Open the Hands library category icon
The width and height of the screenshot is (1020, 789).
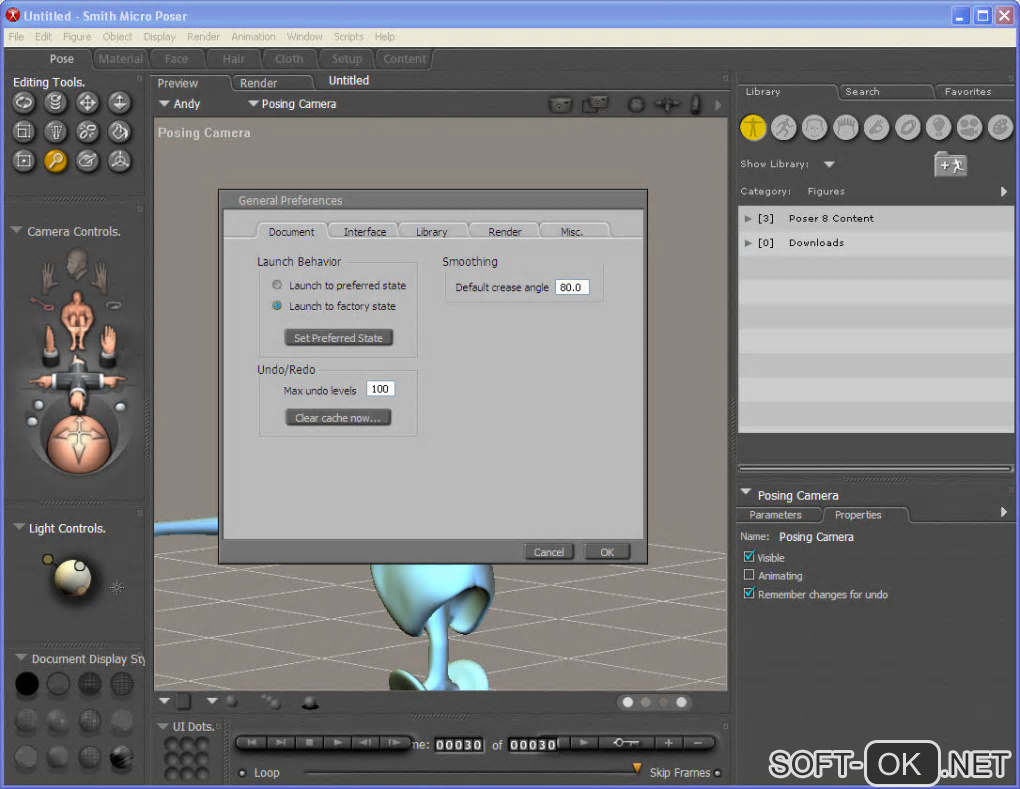click(x=876, y=127)
